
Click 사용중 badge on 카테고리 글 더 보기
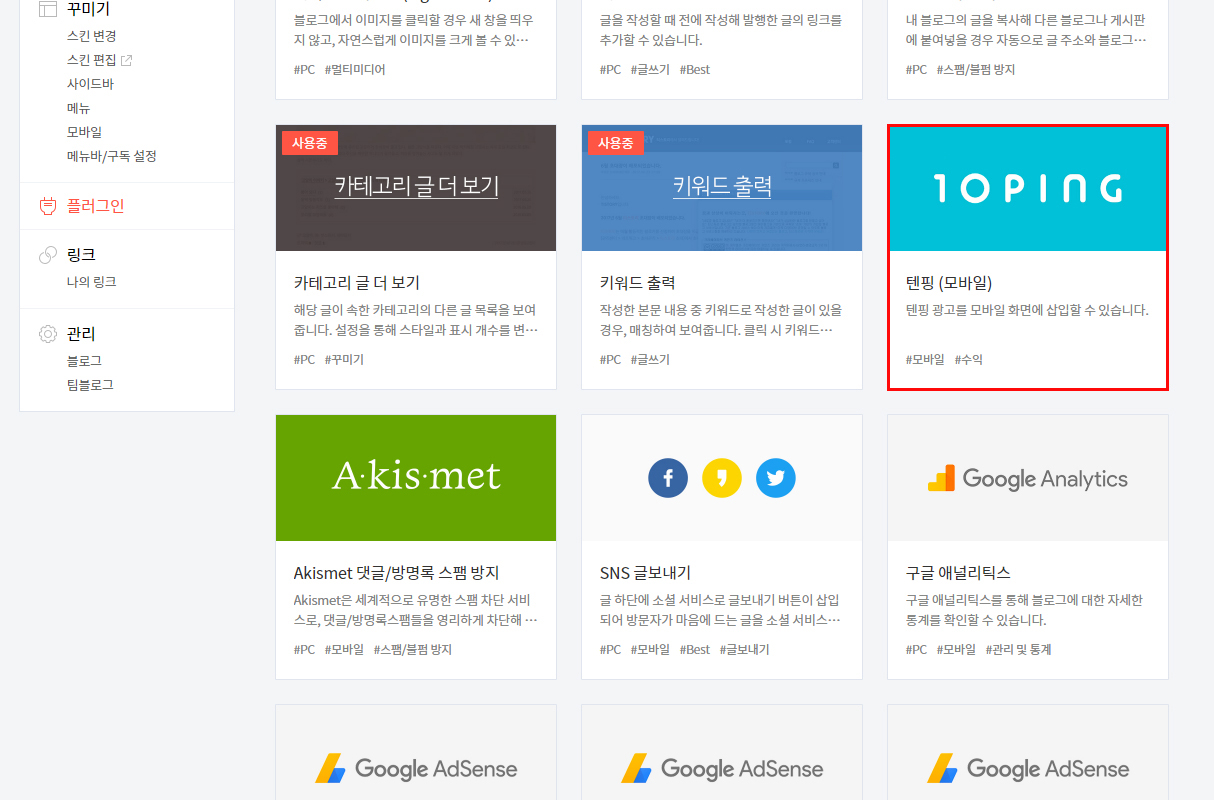pos(310,143)
